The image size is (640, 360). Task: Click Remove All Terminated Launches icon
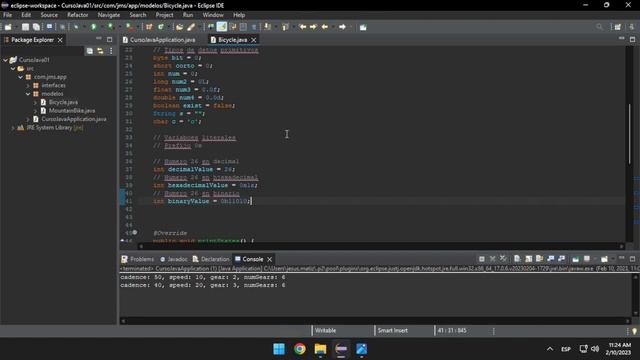[503, 259]
